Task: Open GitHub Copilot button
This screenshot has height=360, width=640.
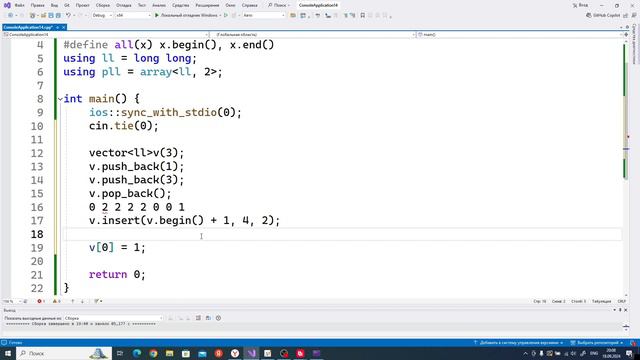Action: (x=603, y=15)
